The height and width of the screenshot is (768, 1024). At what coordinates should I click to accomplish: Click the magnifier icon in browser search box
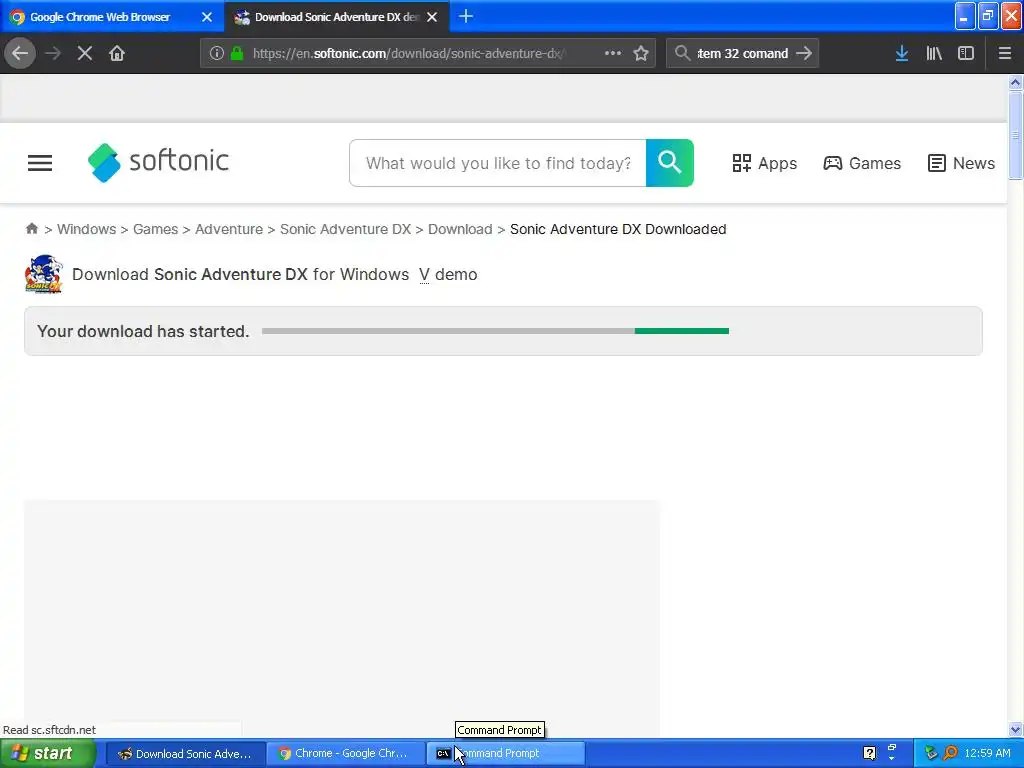click(x=682, y=53)
